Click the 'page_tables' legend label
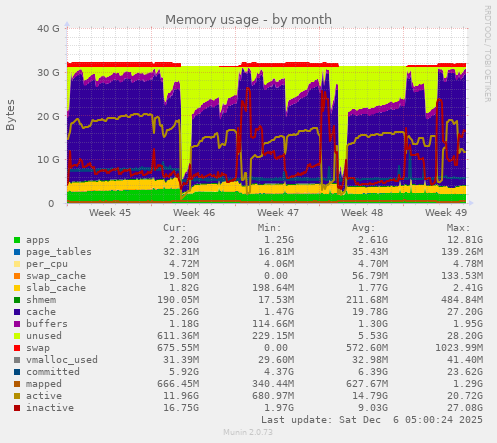Viewport: 497px width, 443px height. coord(59,252)
